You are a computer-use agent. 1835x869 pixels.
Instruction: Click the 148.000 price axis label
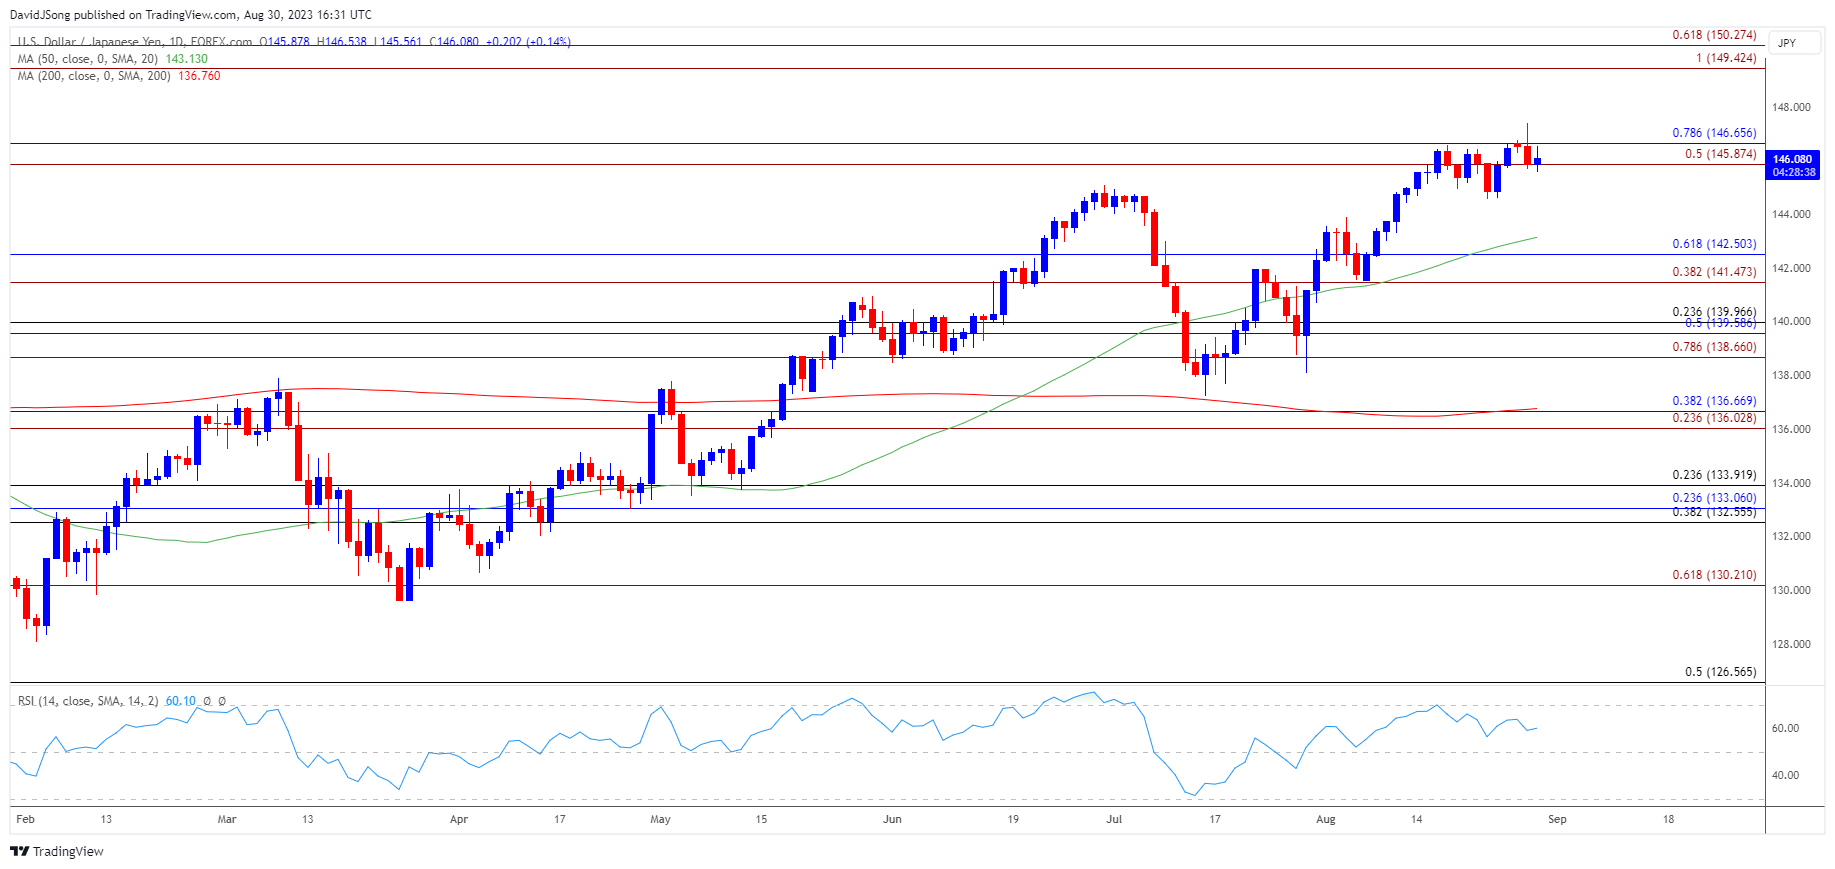click(x=1791, y=107)
